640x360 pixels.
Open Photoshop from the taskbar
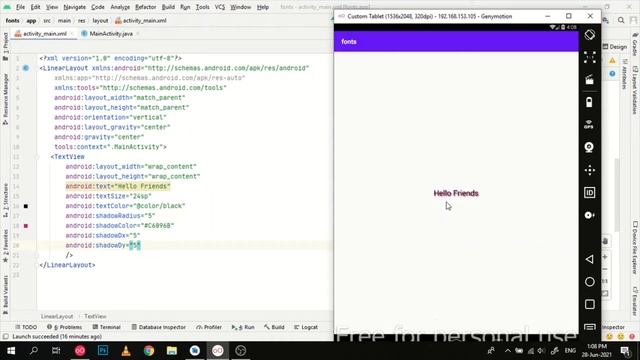(x=103, y=351)
